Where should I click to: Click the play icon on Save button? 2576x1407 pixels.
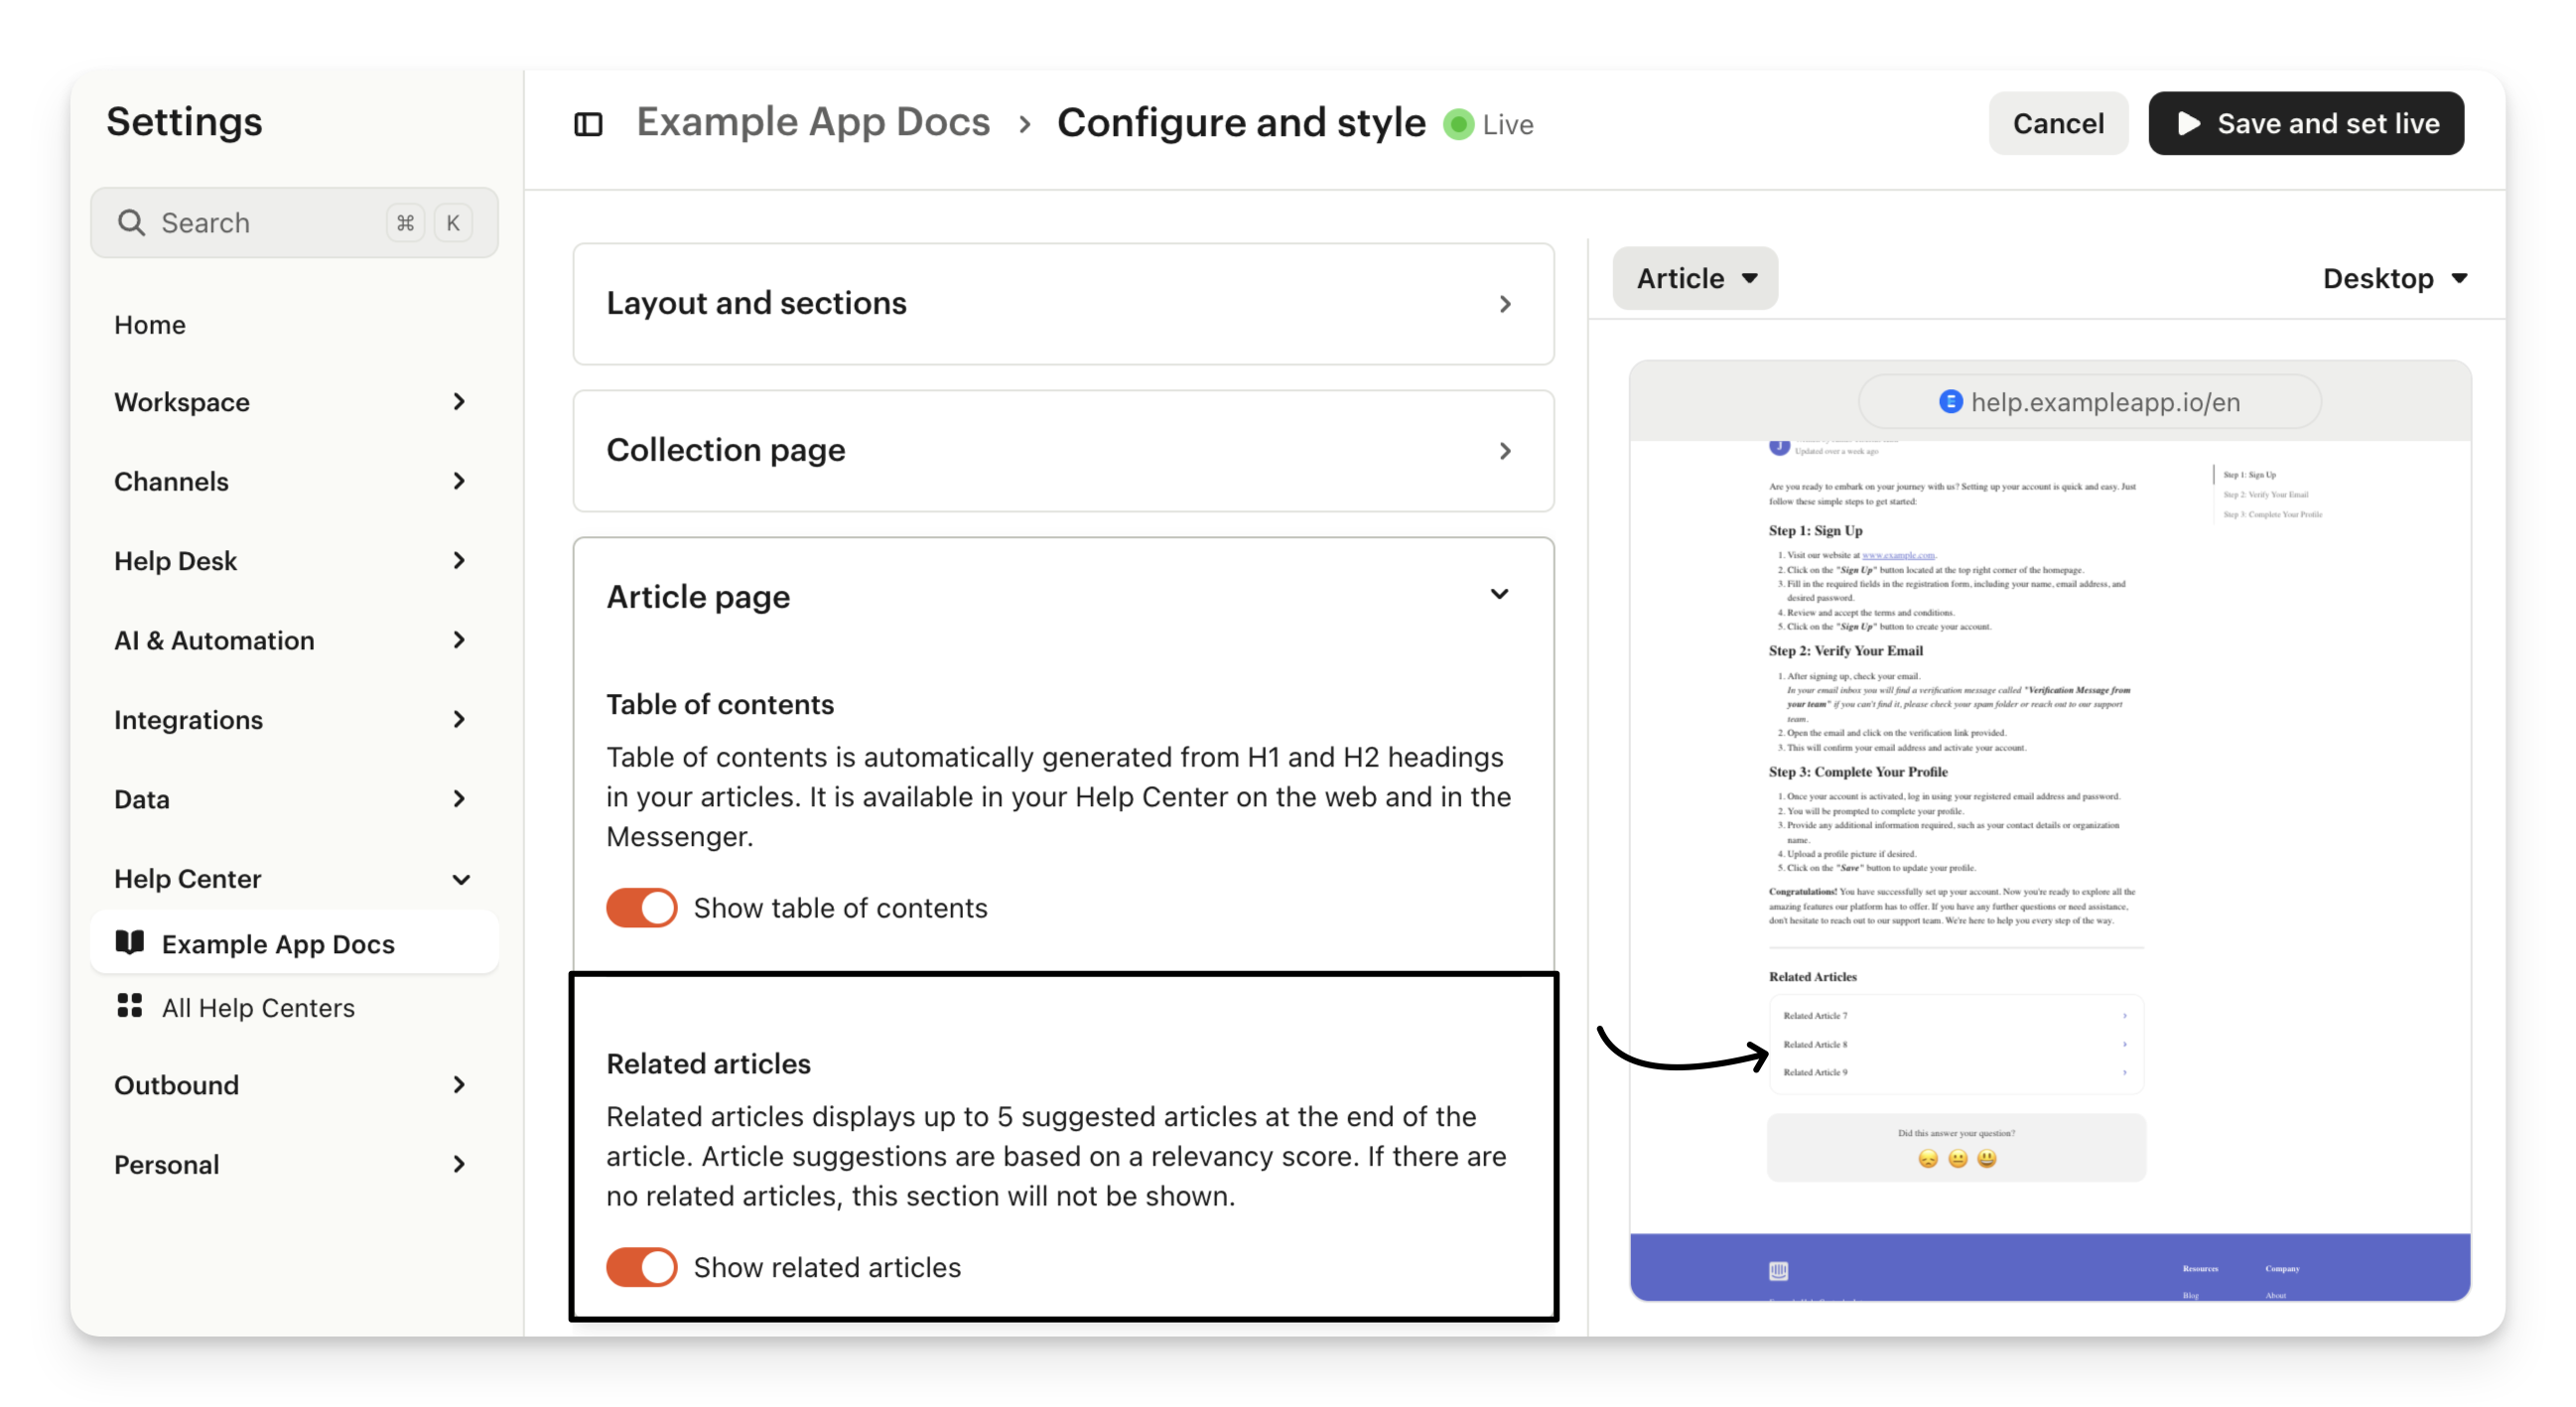pyautogui.click(x=2189, y=123)
